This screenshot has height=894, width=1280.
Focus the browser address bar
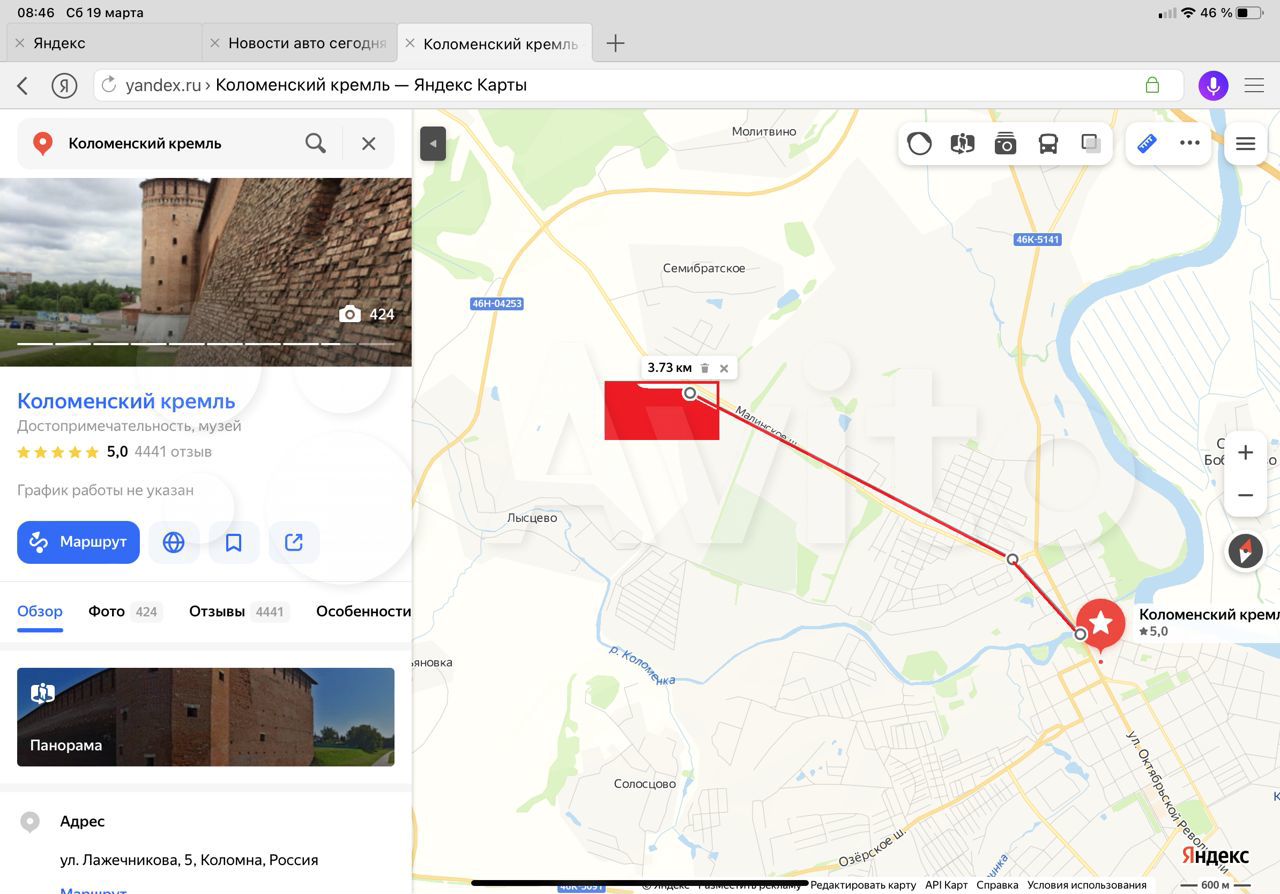(638, 85)
